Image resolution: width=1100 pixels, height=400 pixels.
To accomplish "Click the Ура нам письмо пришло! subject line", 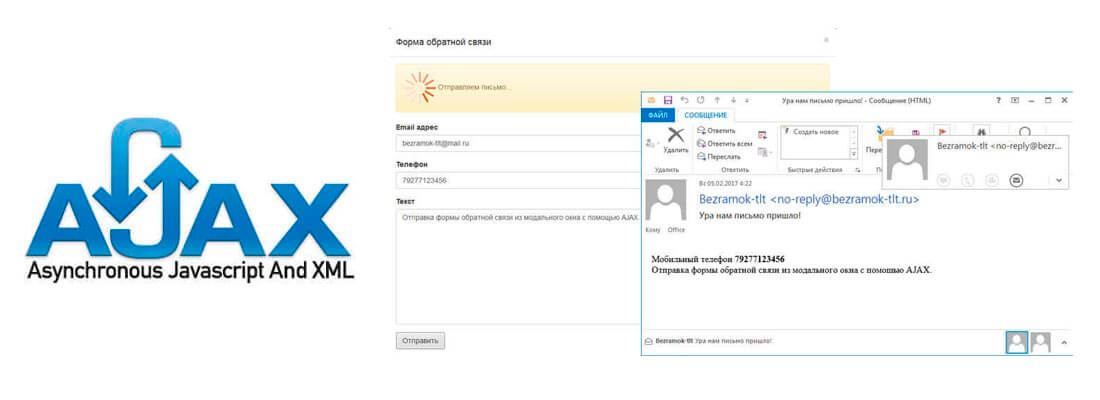I will 750,215.
